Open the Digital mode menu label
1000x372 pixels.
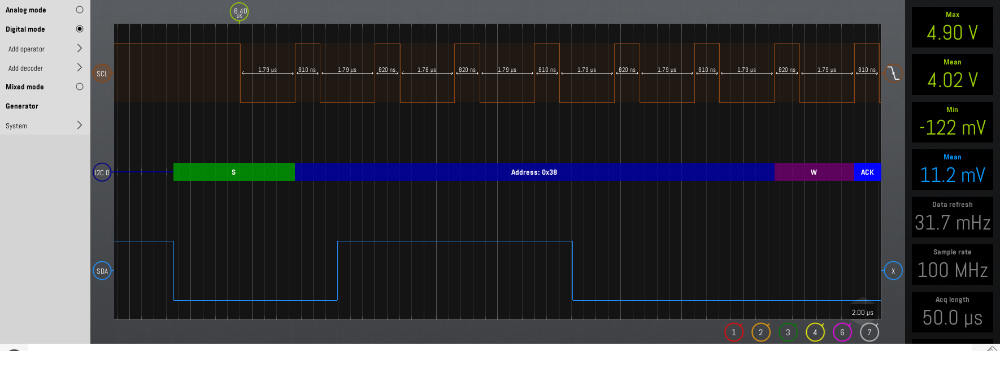click(x=25, y=29)
